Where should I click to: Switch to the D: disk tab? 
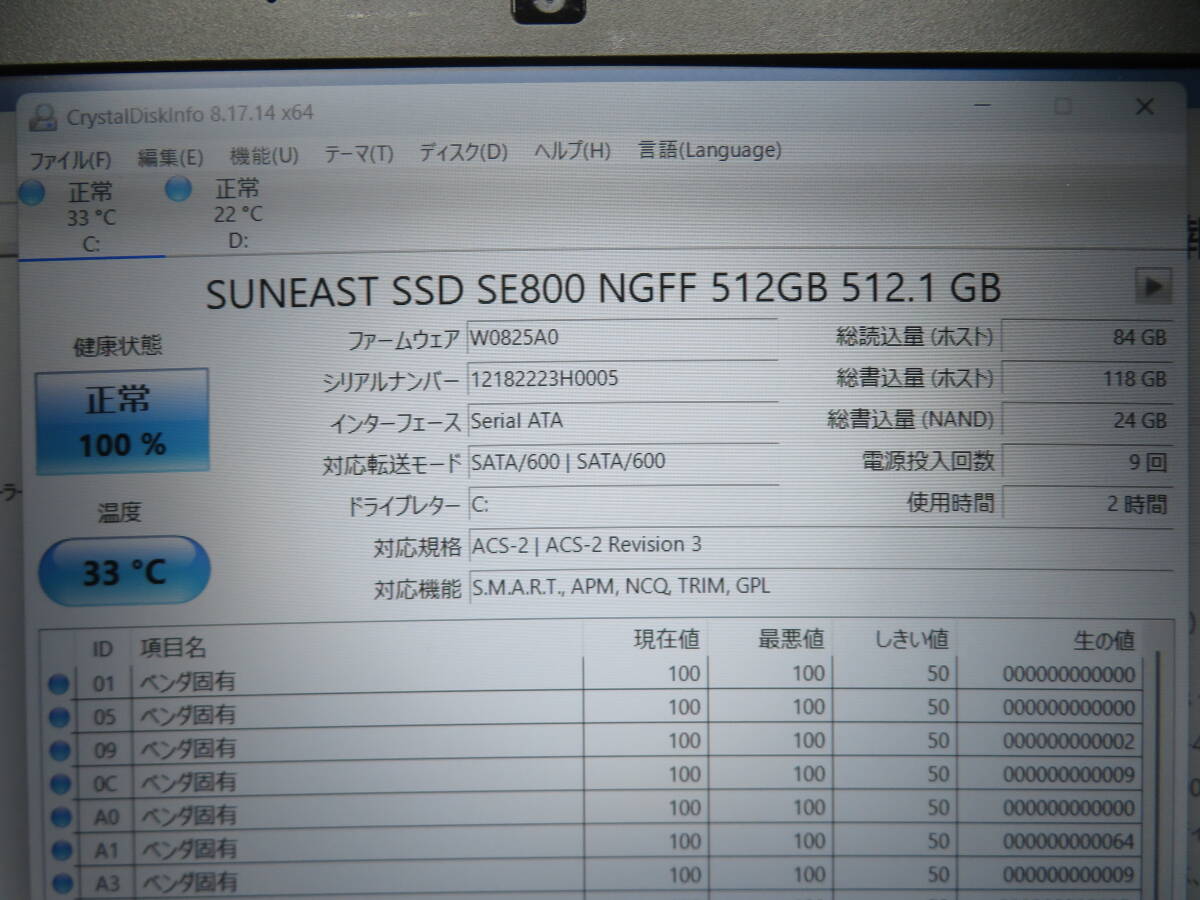[237, 212]
